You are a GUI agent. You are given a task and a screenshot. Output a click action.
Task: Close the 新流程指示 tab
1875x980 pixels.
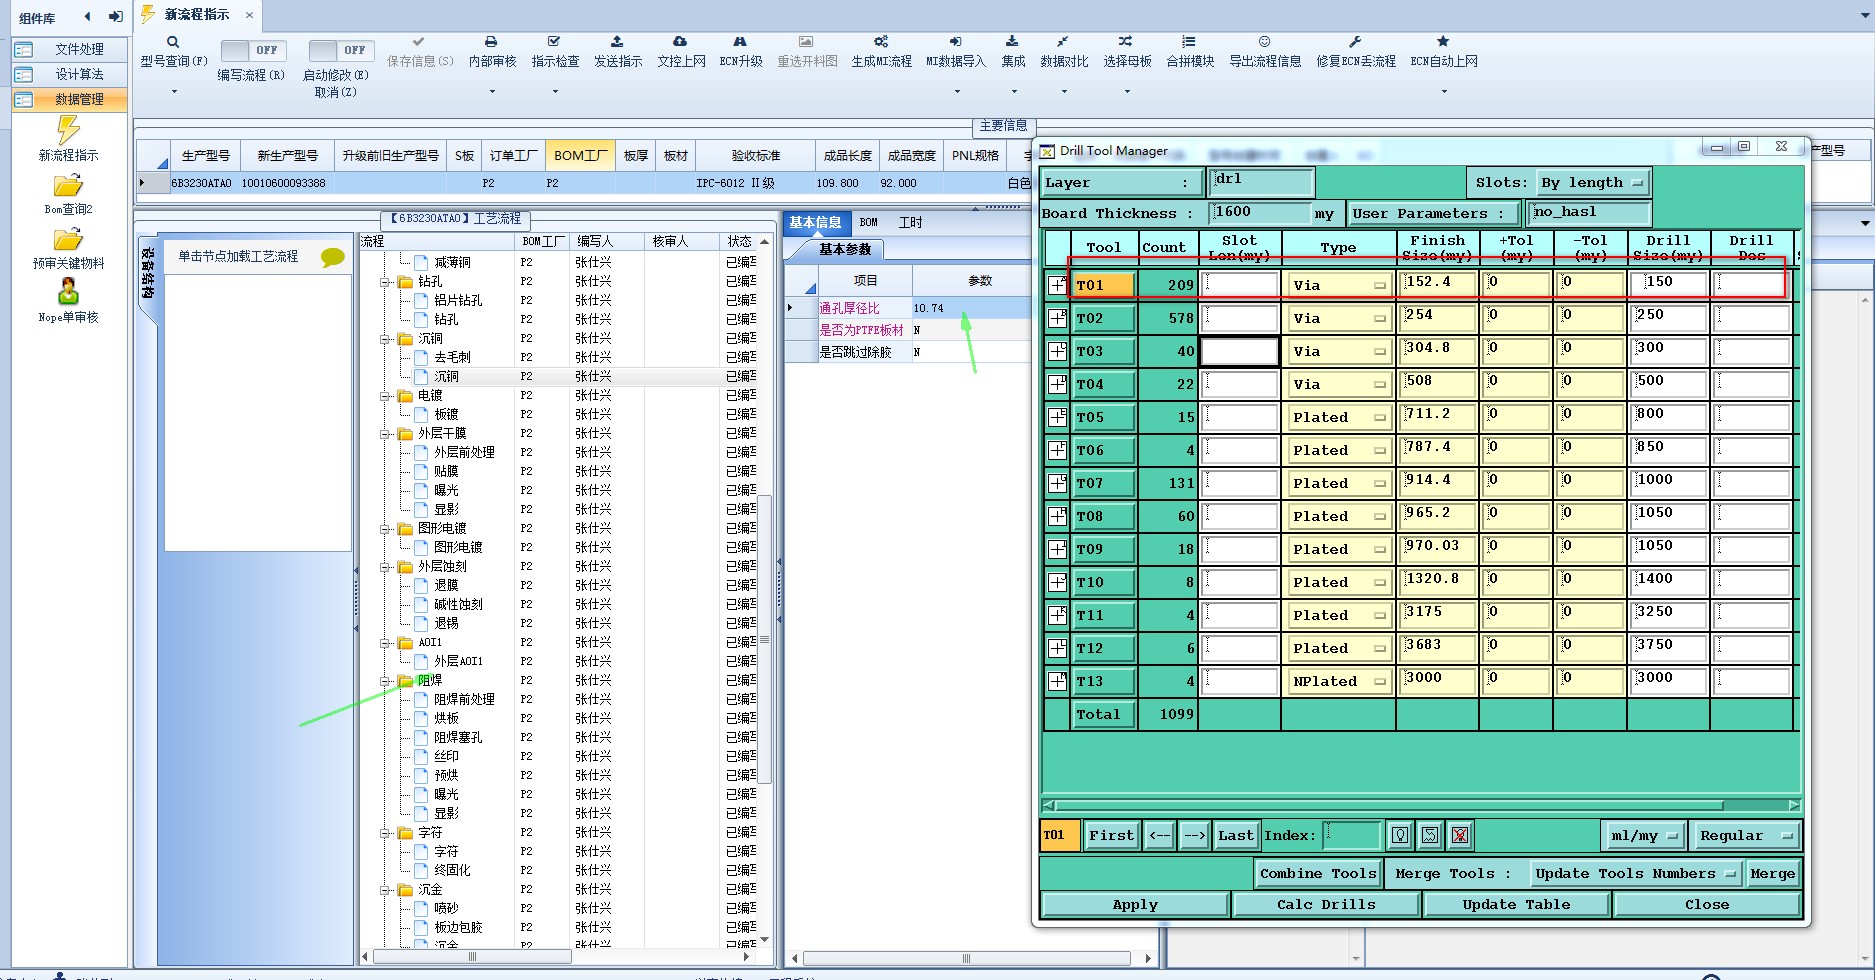[x=249, y=15]
